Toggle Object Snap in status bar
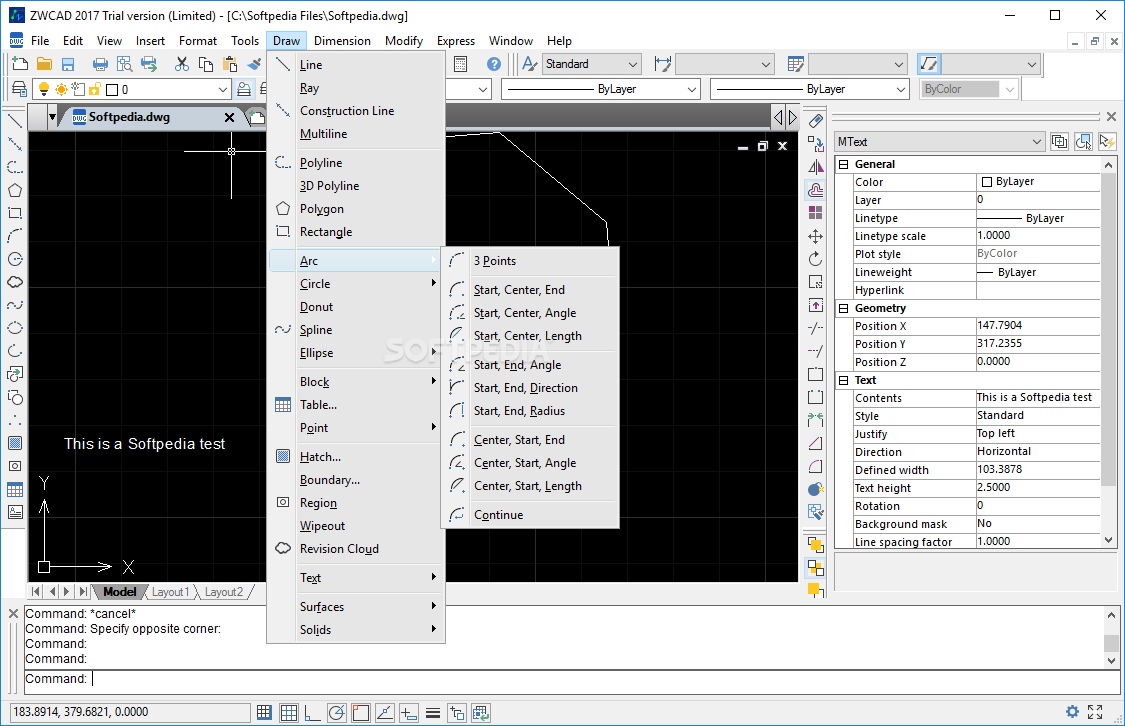 [361, 712]
